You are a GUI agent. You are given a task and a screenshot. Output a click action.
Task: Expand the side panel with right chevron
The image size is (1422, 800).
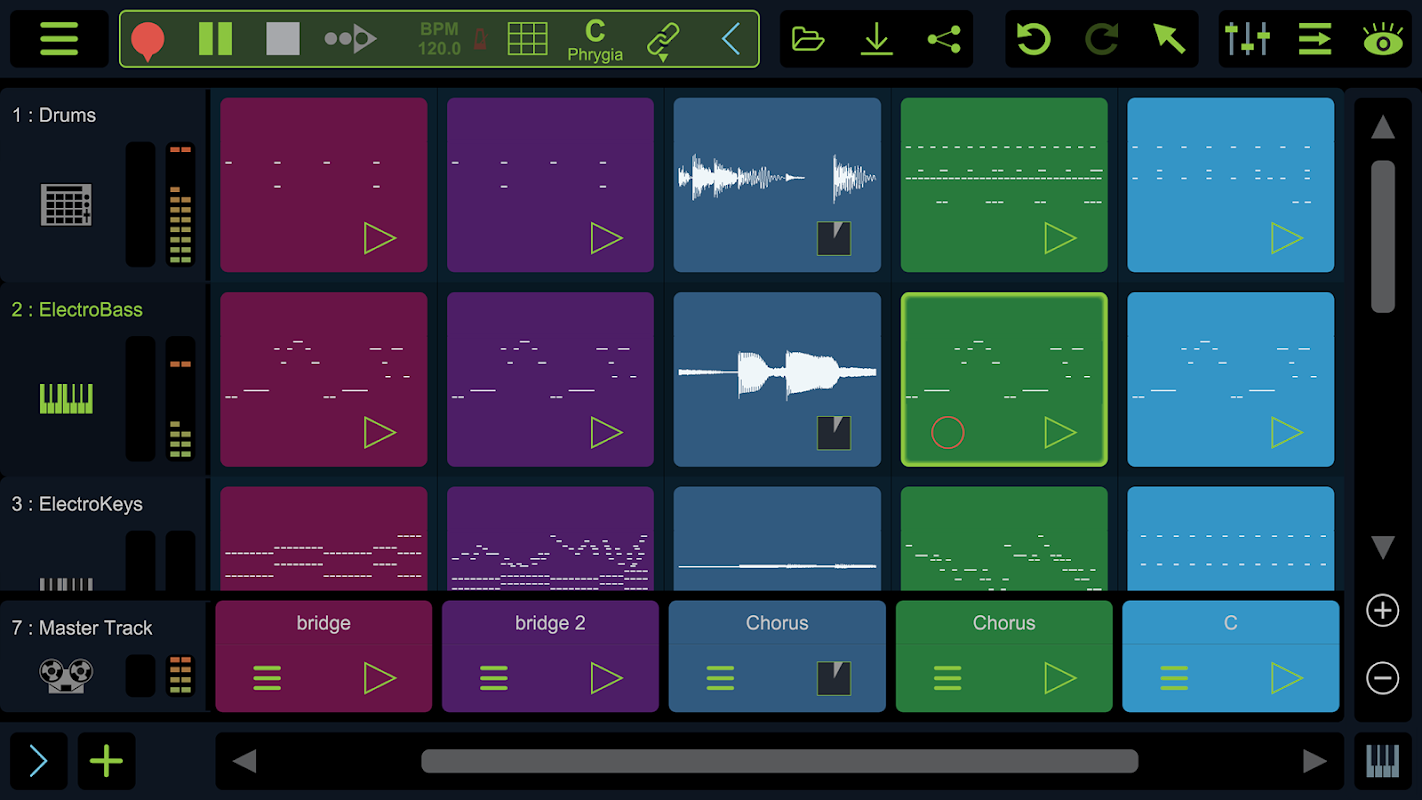tap(38, 762)
